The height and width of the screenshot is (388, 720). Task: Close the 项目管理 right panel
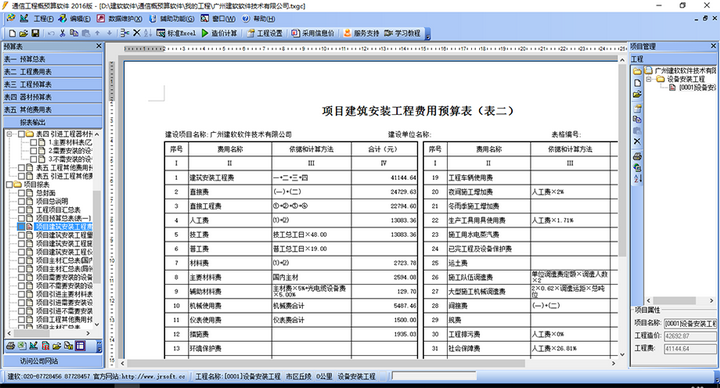point(713,46)
